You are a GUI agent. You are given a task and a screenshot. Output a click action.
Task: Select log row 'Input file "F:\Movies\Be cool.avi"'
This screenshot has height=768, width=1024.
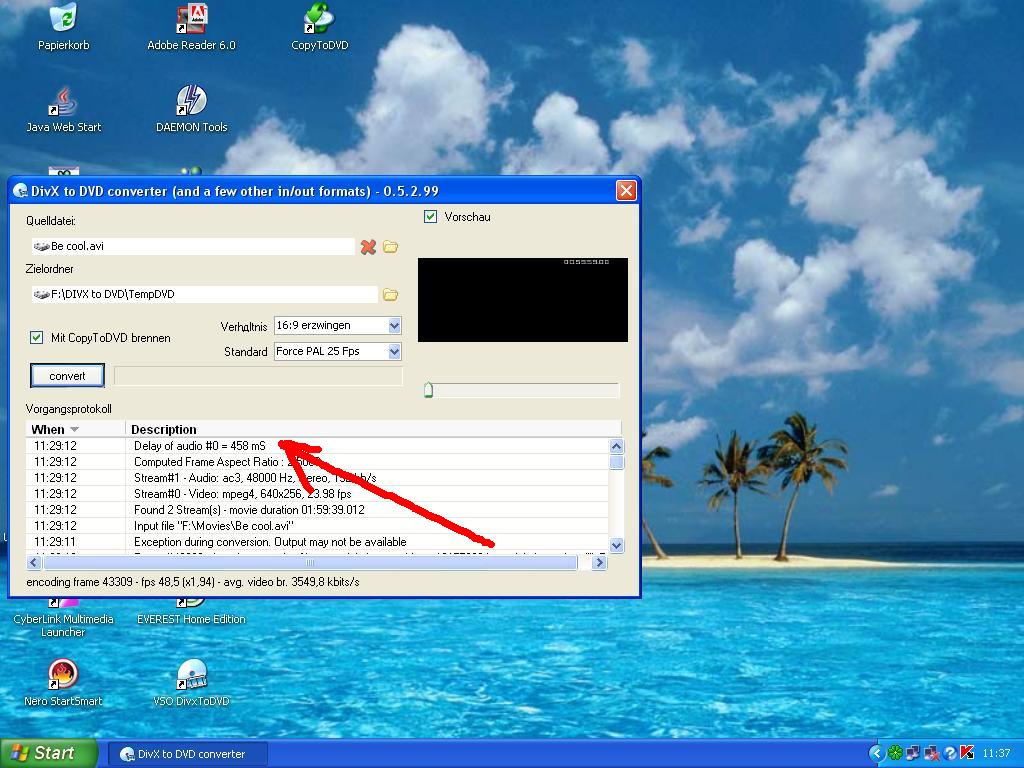point(317,526)
